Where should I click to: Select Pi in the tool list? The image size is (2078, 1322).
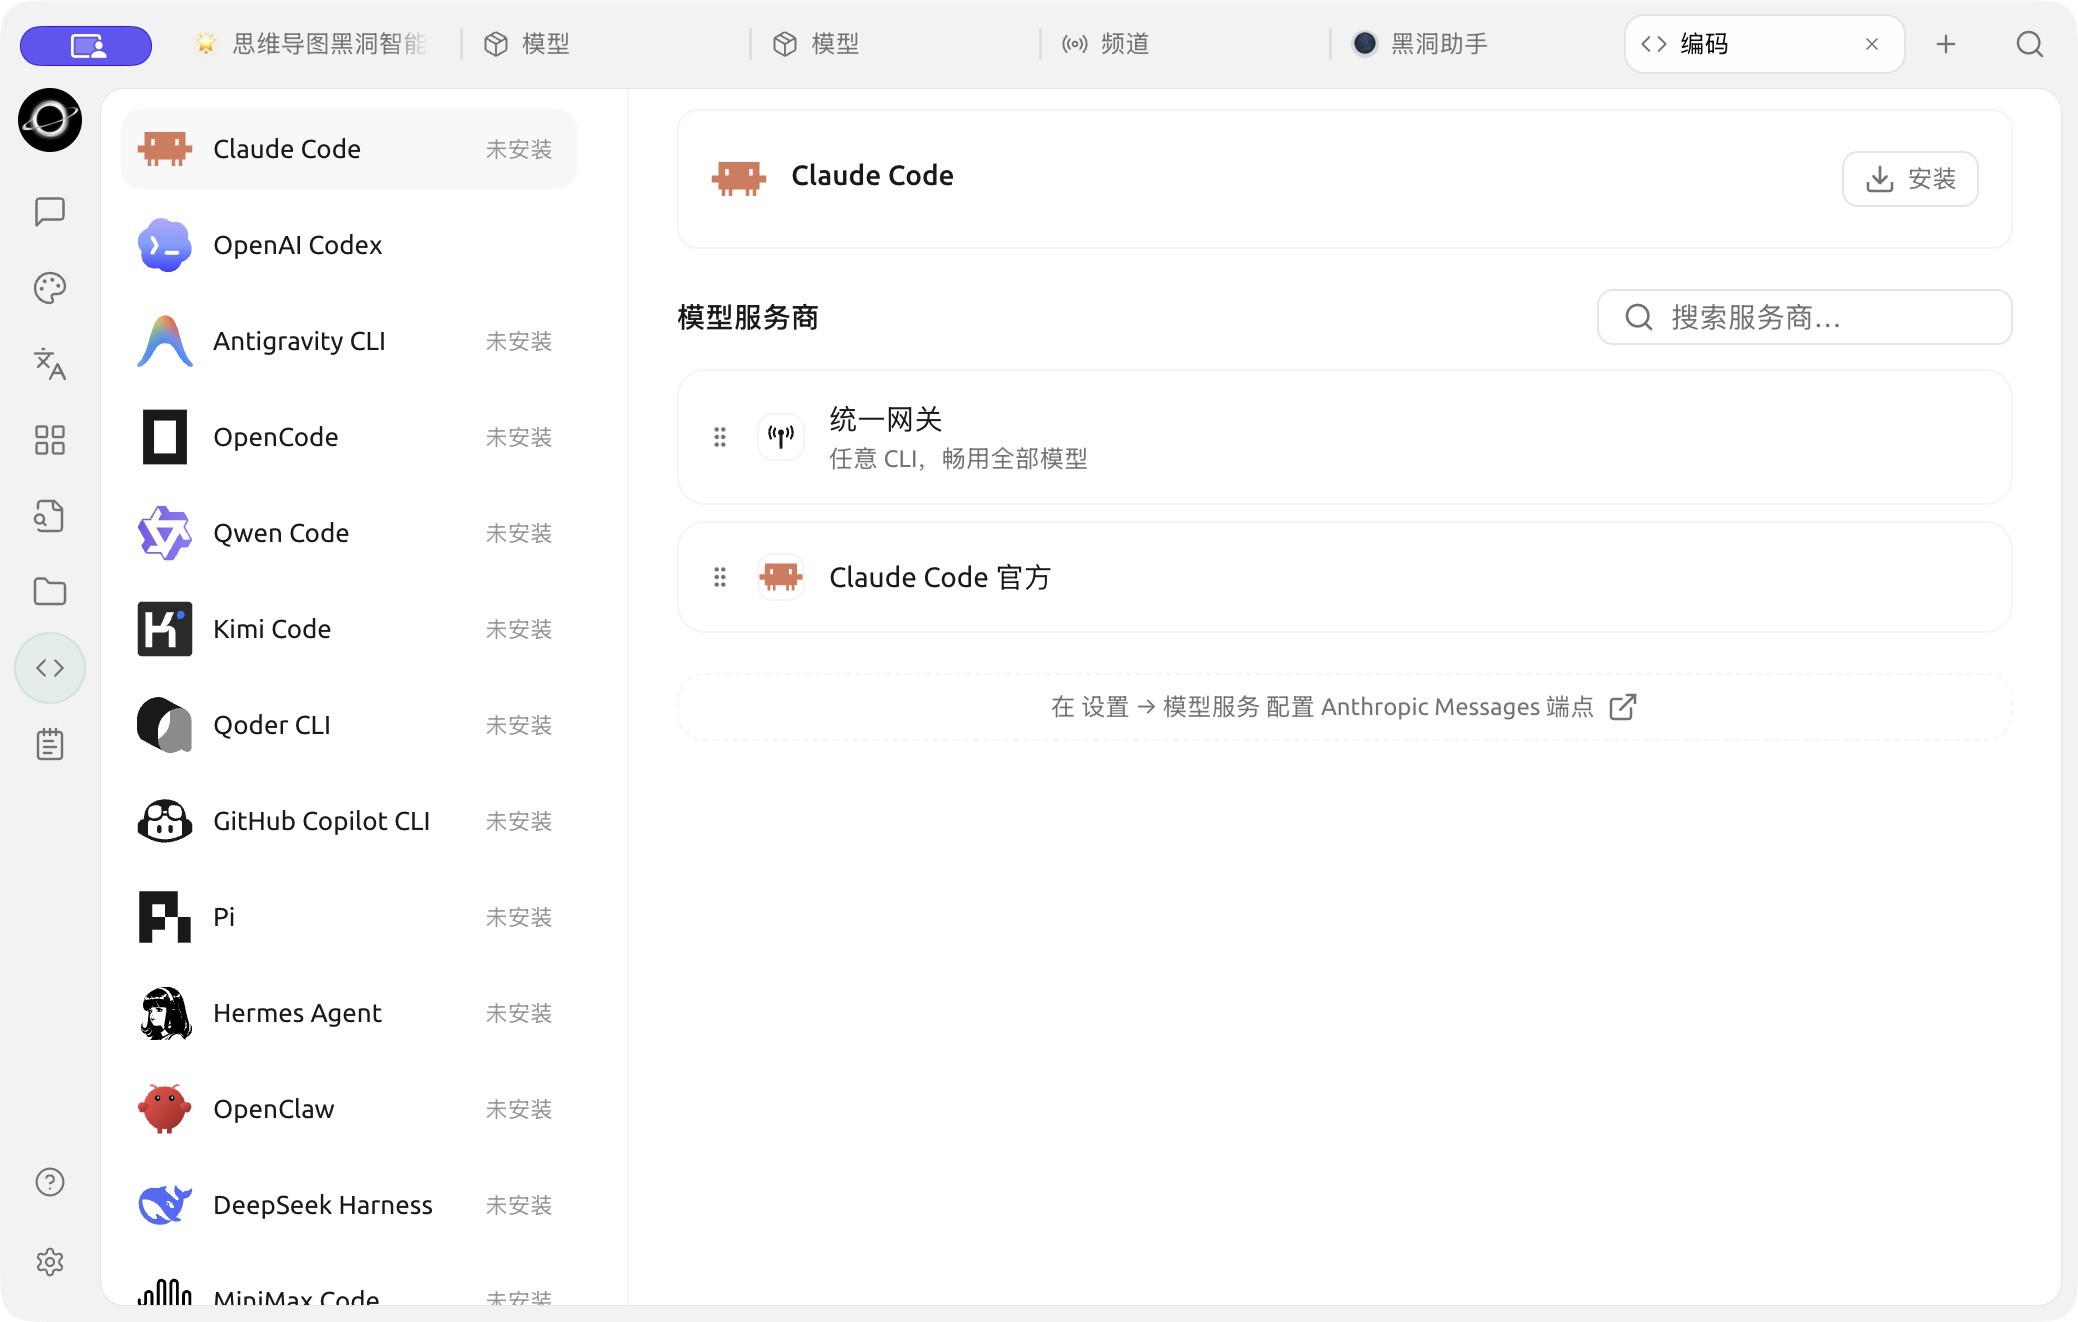point(348,917)
